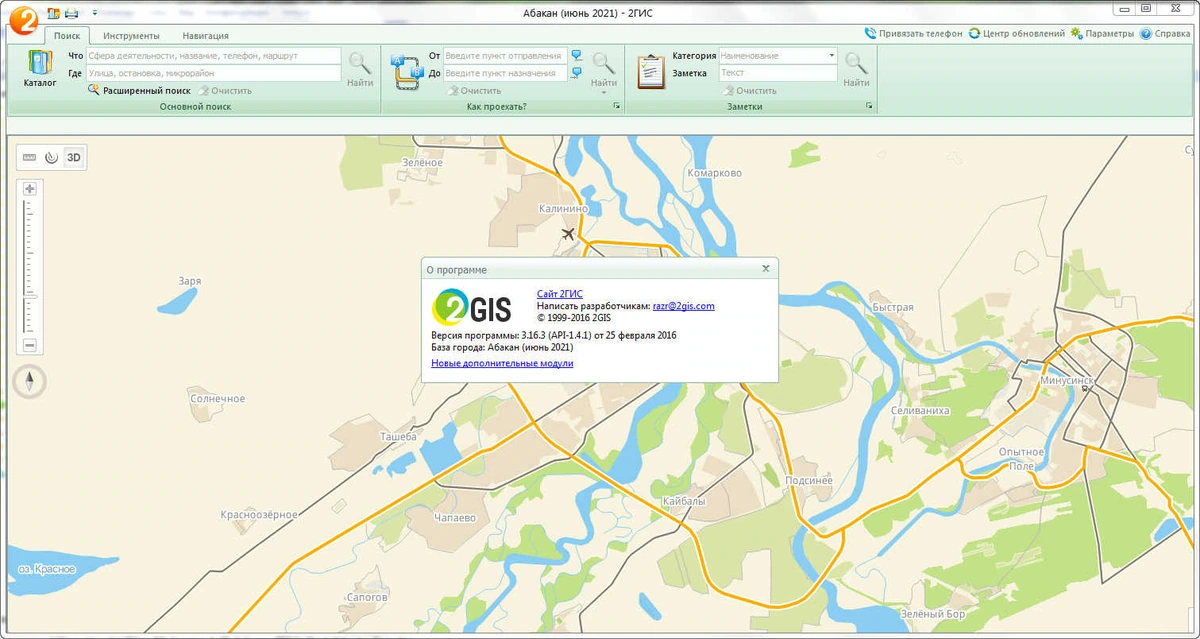
Task: Click the Красноозёрное label on map
Action: pos(259,514)
